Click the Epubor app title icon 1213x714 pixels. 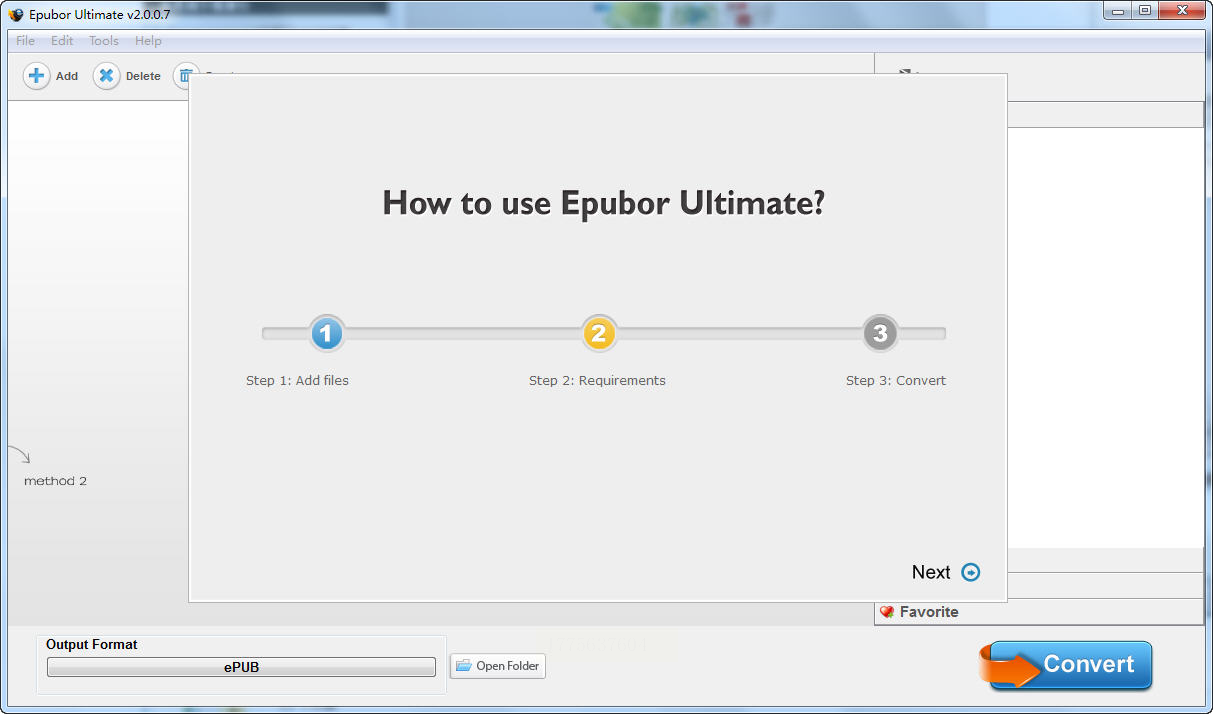[x=16, y=15]
